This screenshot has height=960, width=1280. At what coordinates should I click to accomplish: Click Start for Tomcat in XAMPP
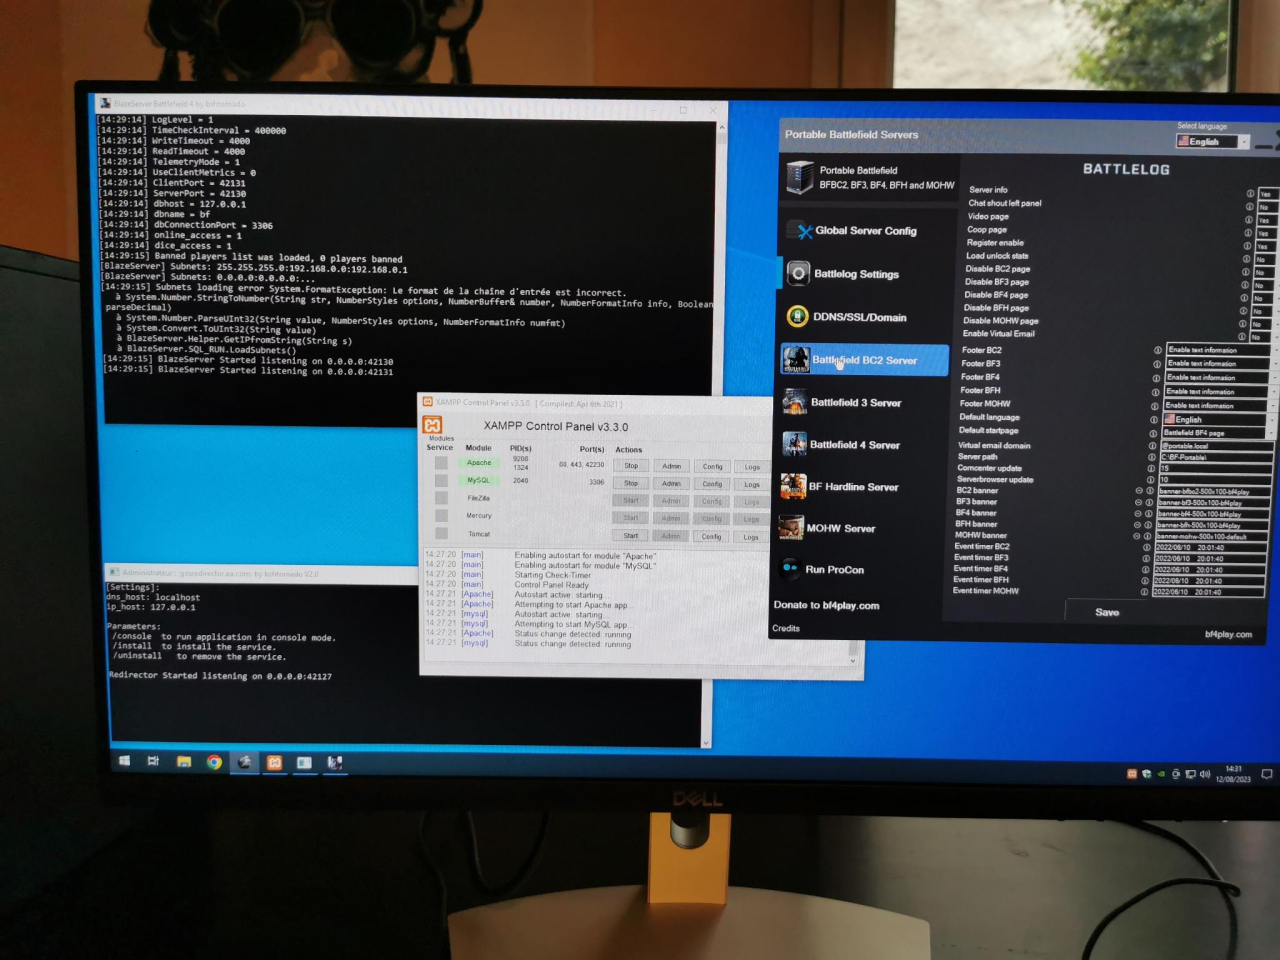point(631,536)
